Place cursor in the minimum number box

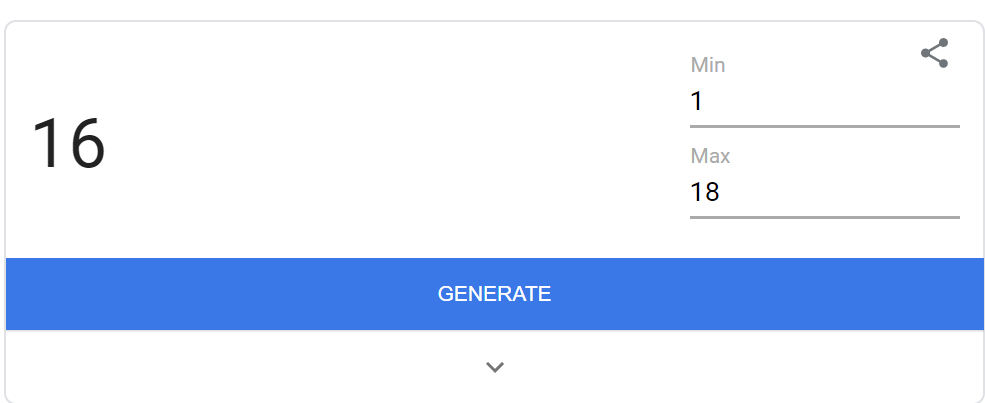(825, 102)
